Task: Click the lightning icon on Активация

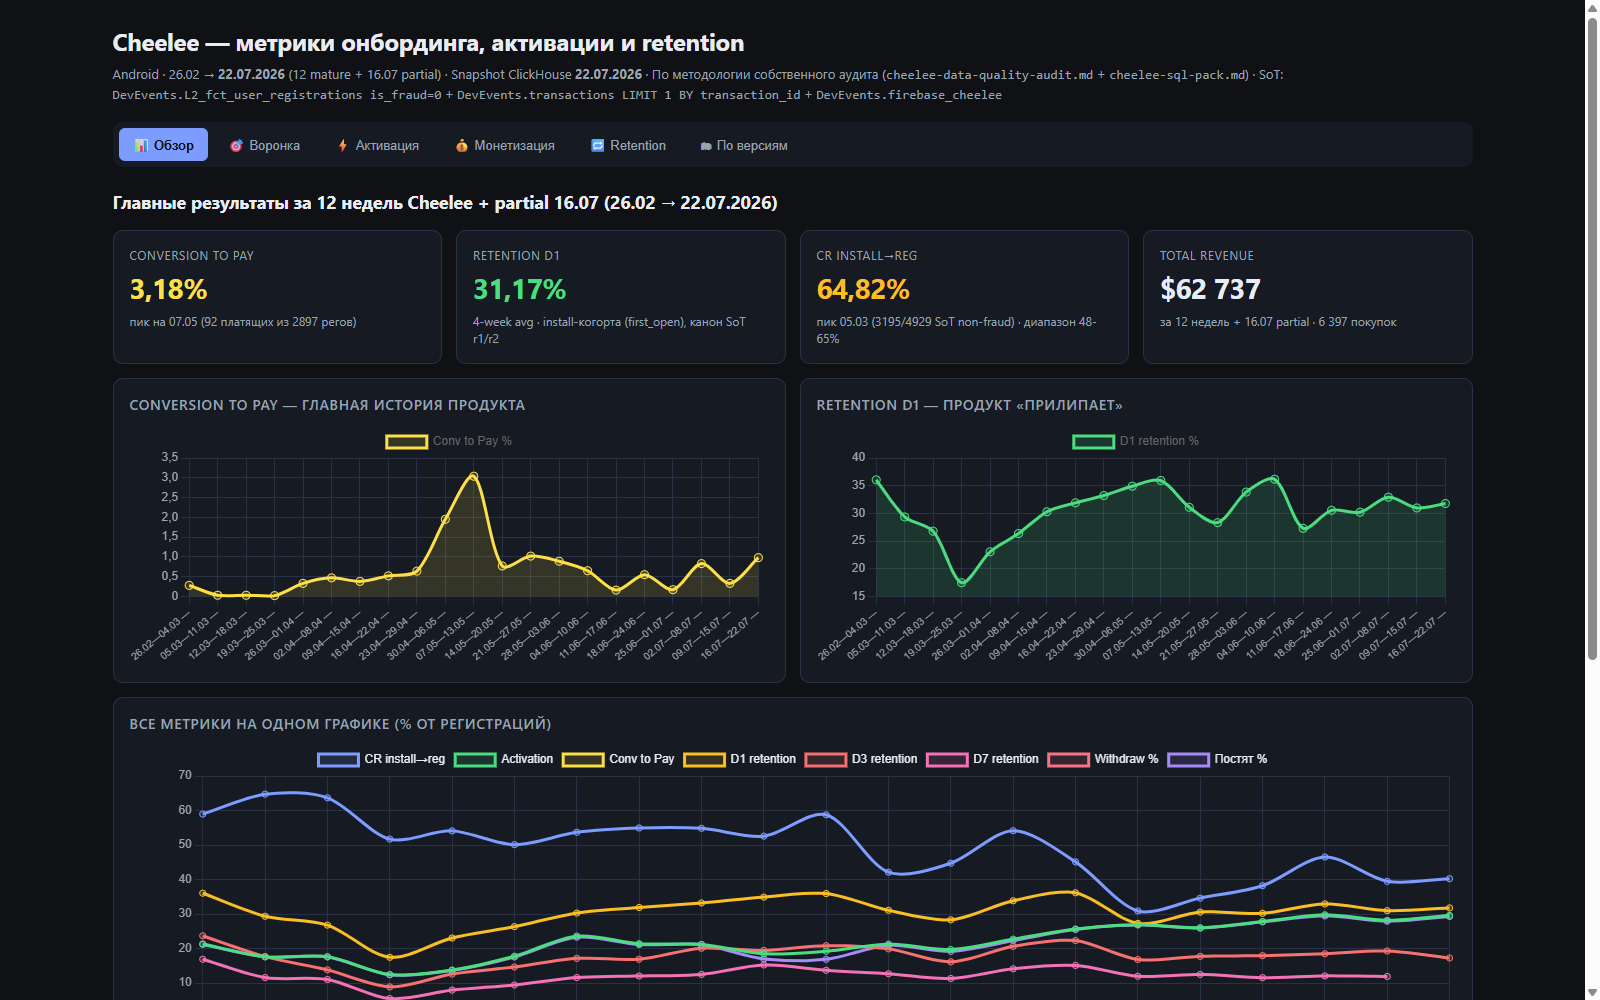Action: click(343, 145)
